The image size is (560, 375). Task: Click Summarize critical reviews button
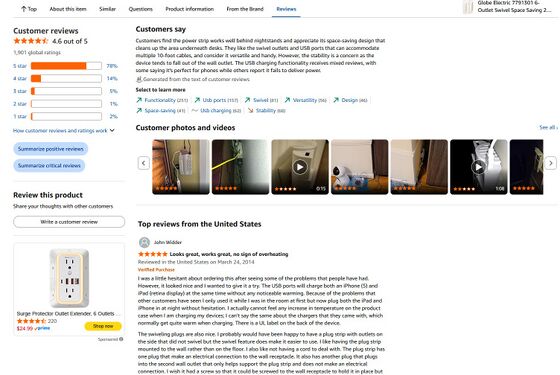click(x=49, y=165)
